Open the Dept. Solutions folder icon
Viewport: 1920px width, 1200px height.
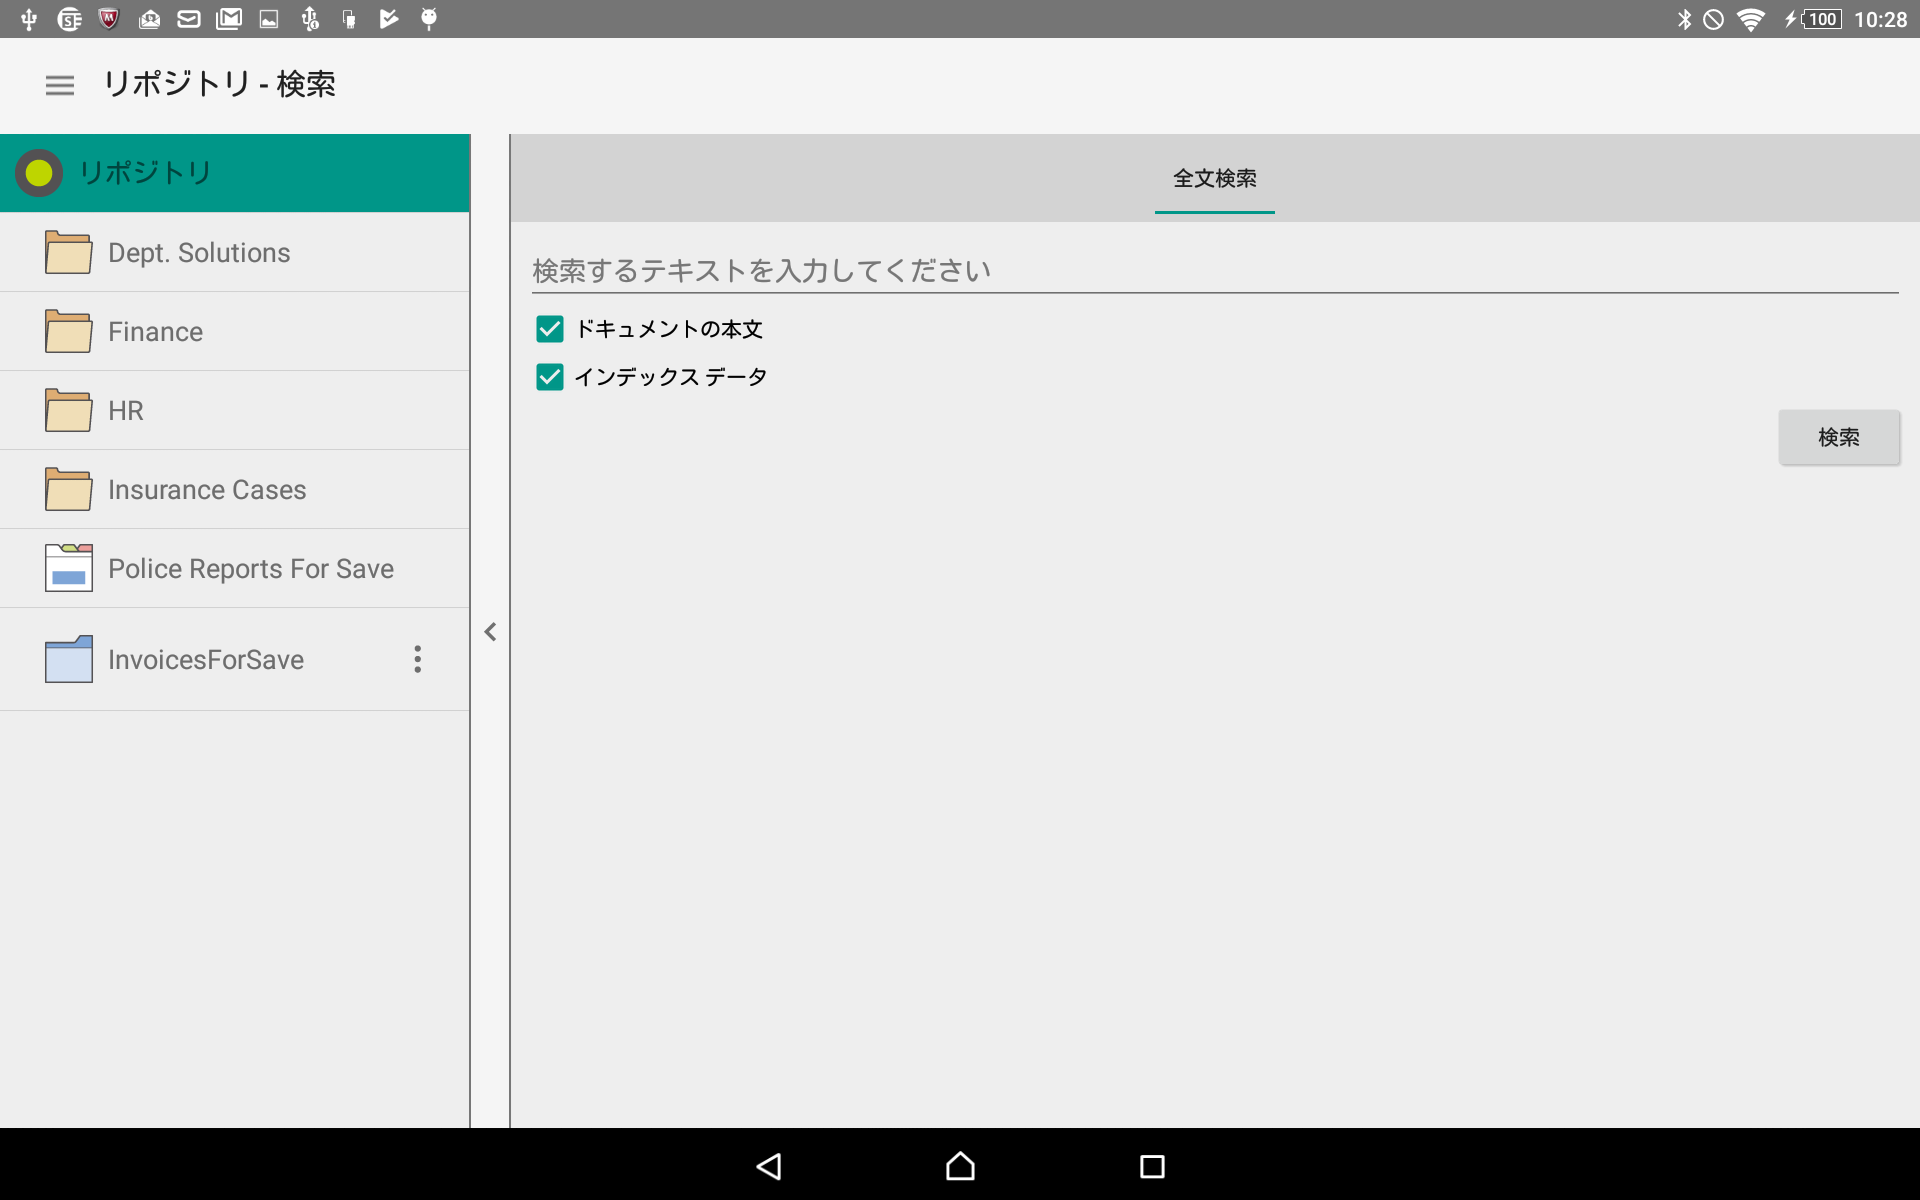69,252
